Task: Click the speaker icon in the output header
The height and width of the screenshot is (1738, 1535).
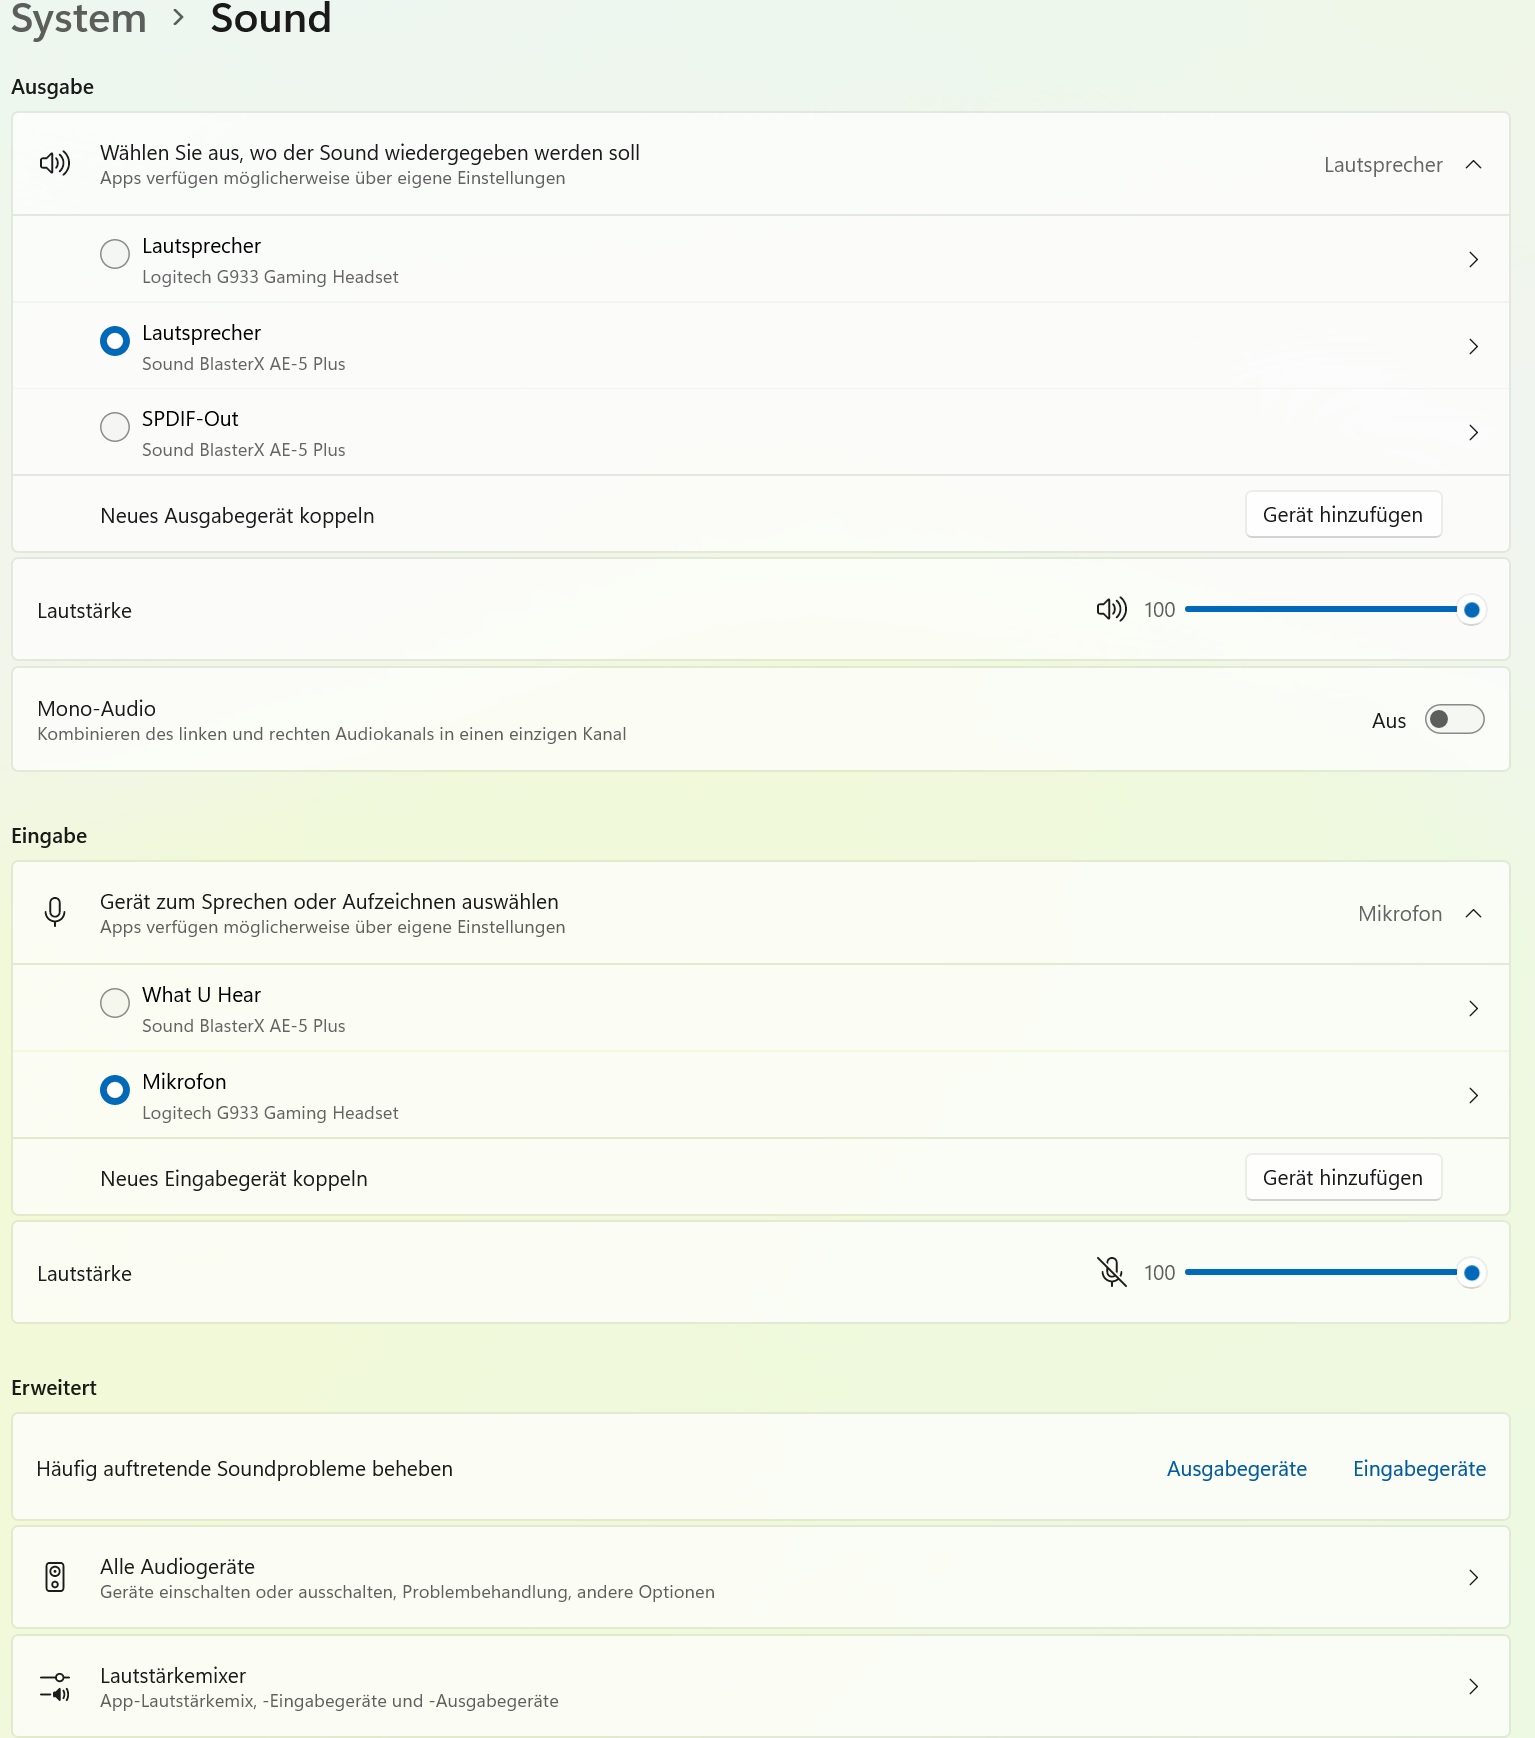Action: pos(55,163)
